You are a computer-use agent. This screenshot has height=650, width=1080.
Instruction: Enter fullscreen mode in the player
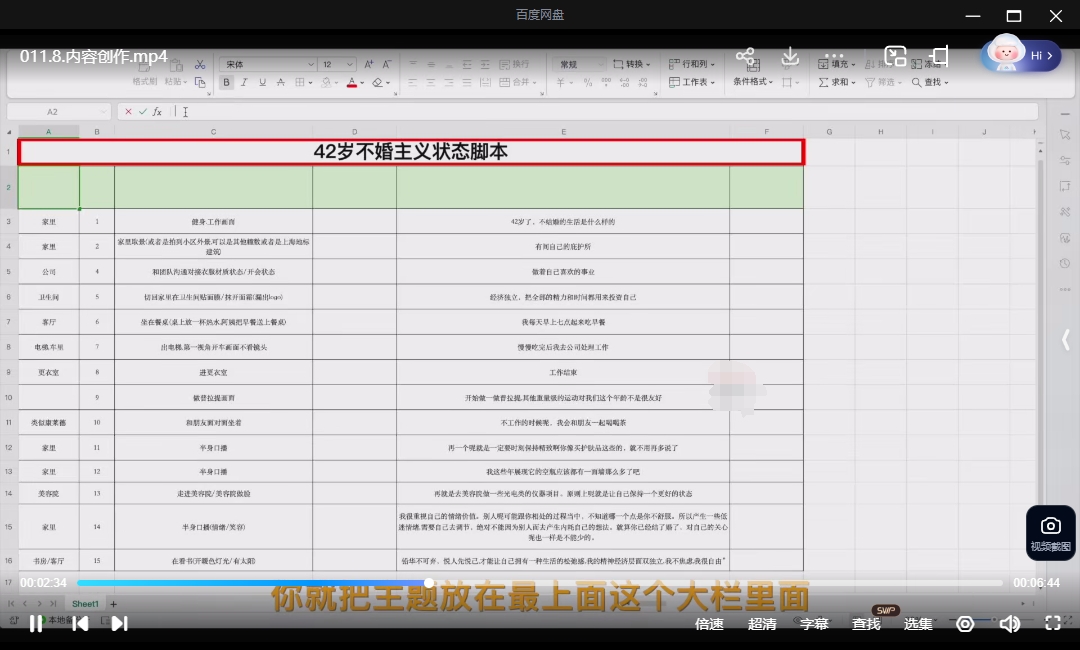(1052, 623)
